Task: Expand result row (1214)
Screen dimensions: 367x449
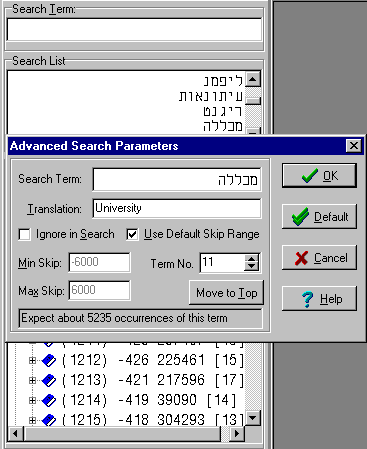Action: (32, 400)
